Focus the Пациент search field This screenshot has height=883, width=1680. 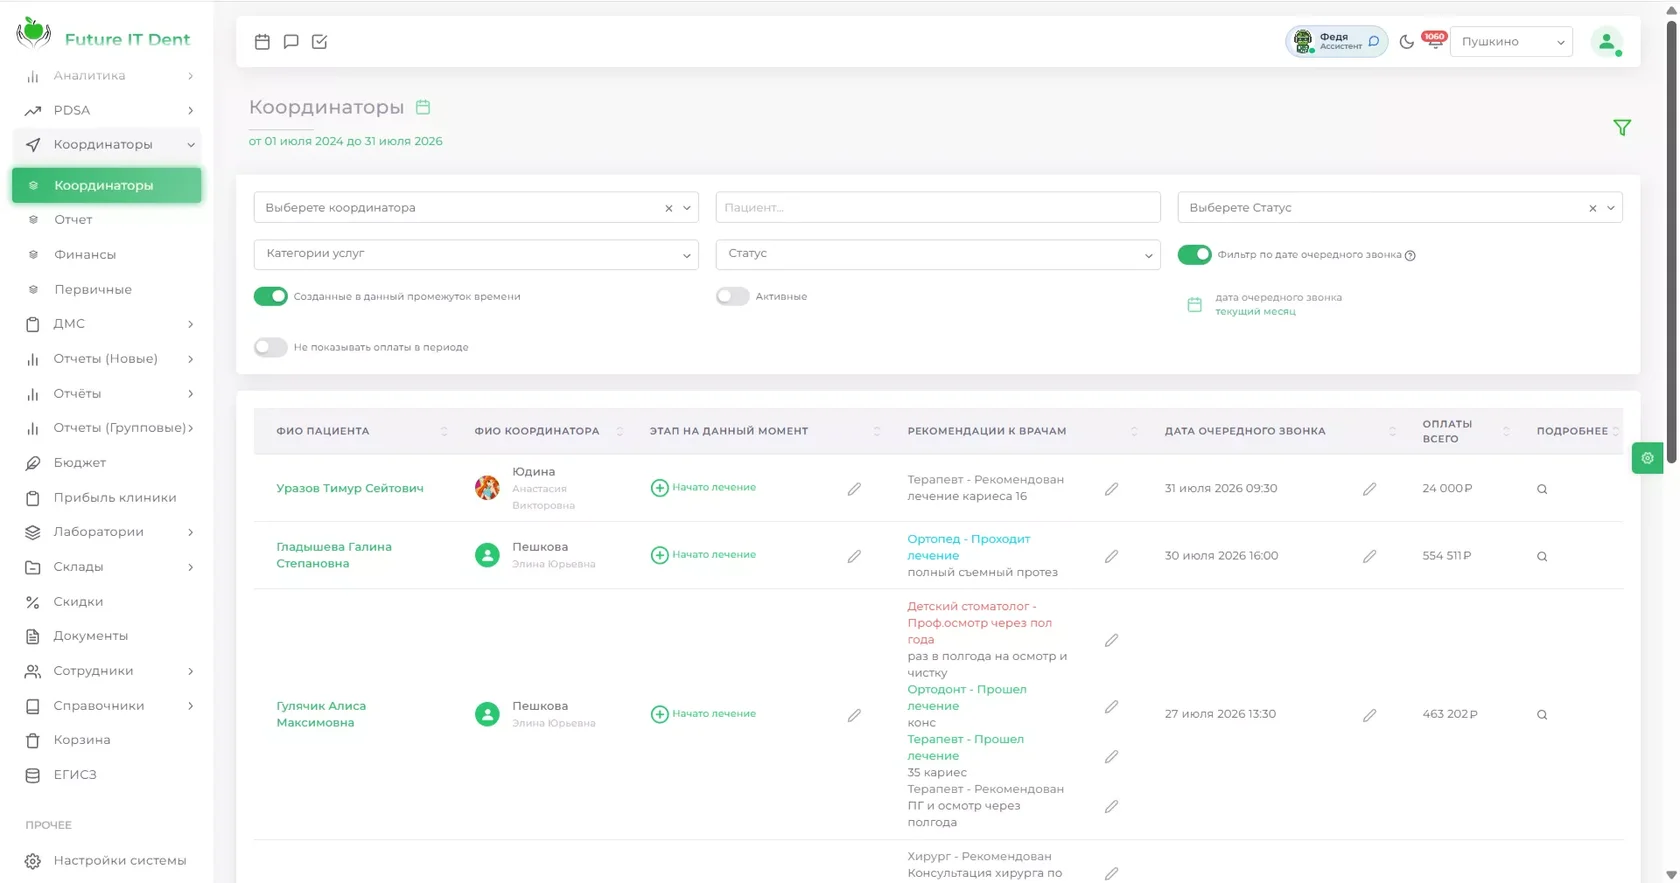click(938, 207)
